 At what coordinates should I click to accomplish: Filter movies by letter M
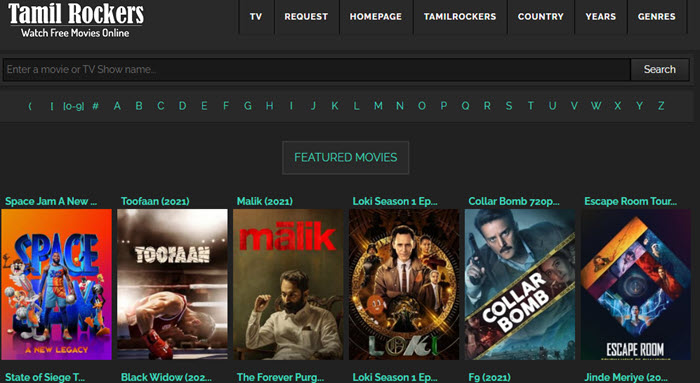pyautogui.click(x=378, y=106)
